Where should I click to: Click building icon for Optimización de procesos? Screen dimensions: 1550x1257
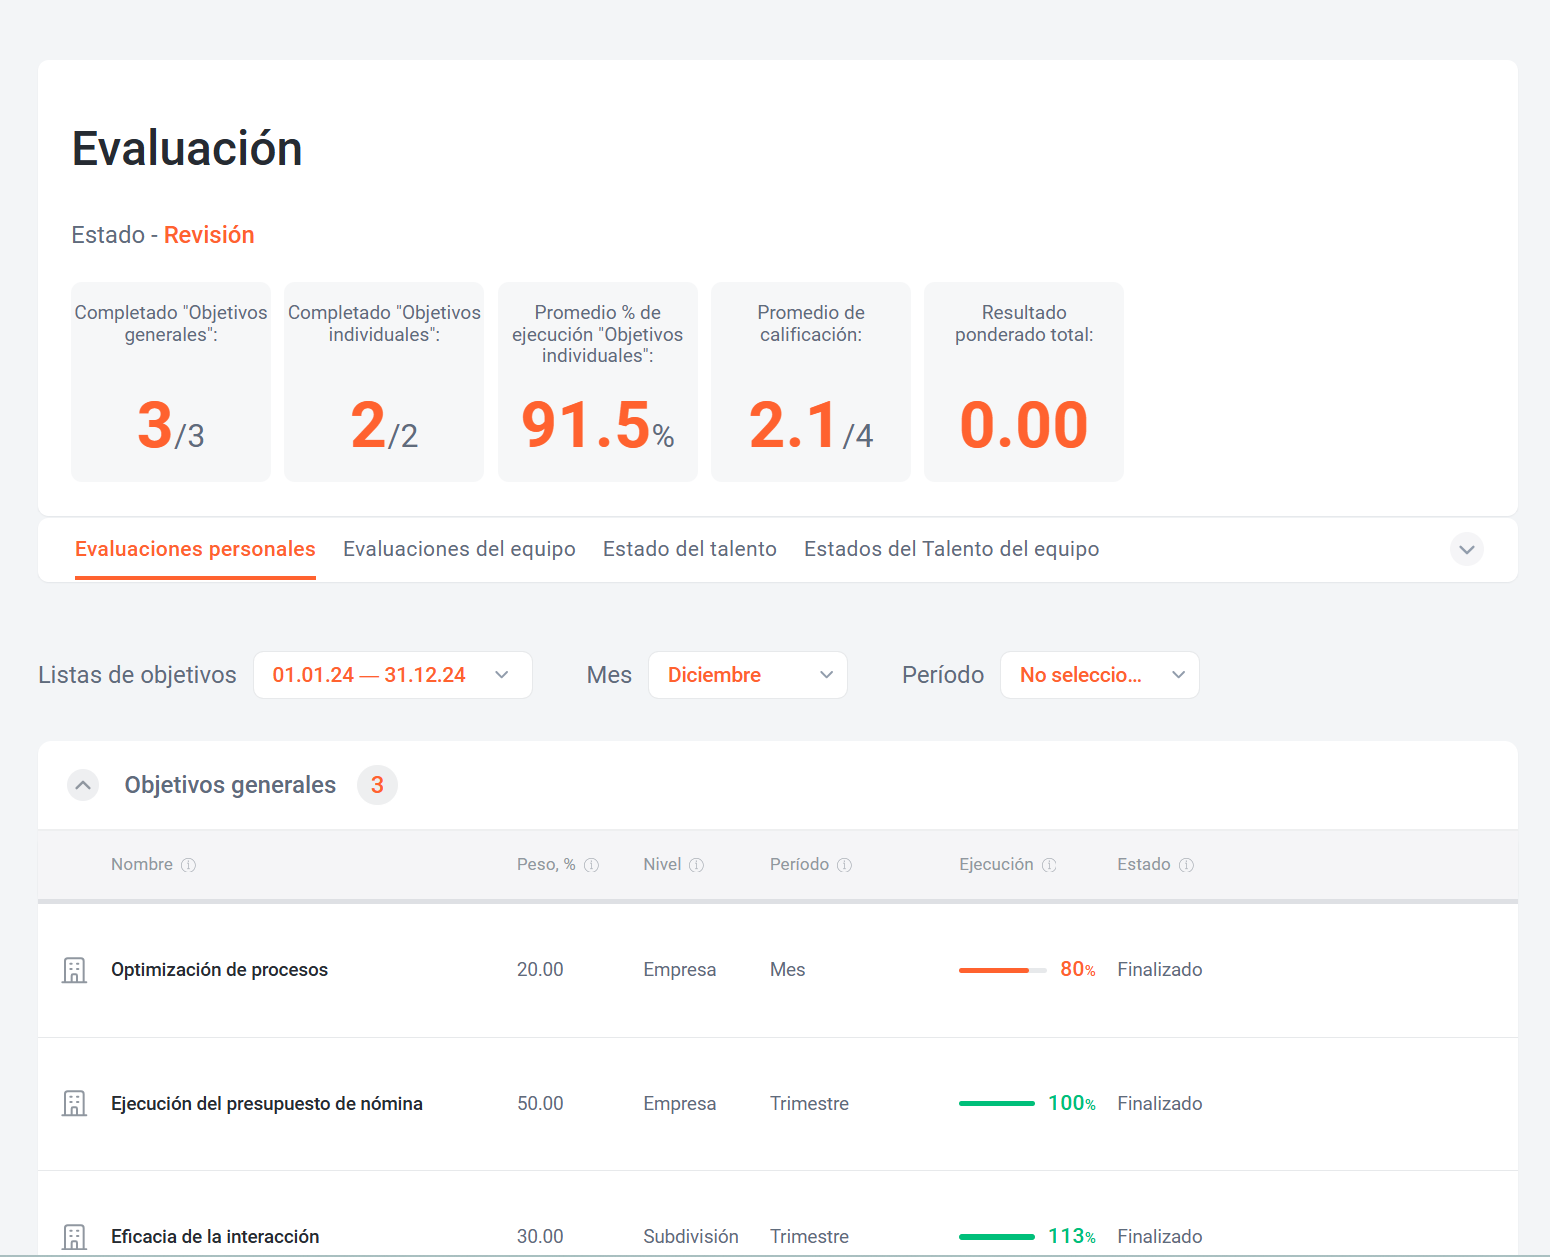[74, 970]
